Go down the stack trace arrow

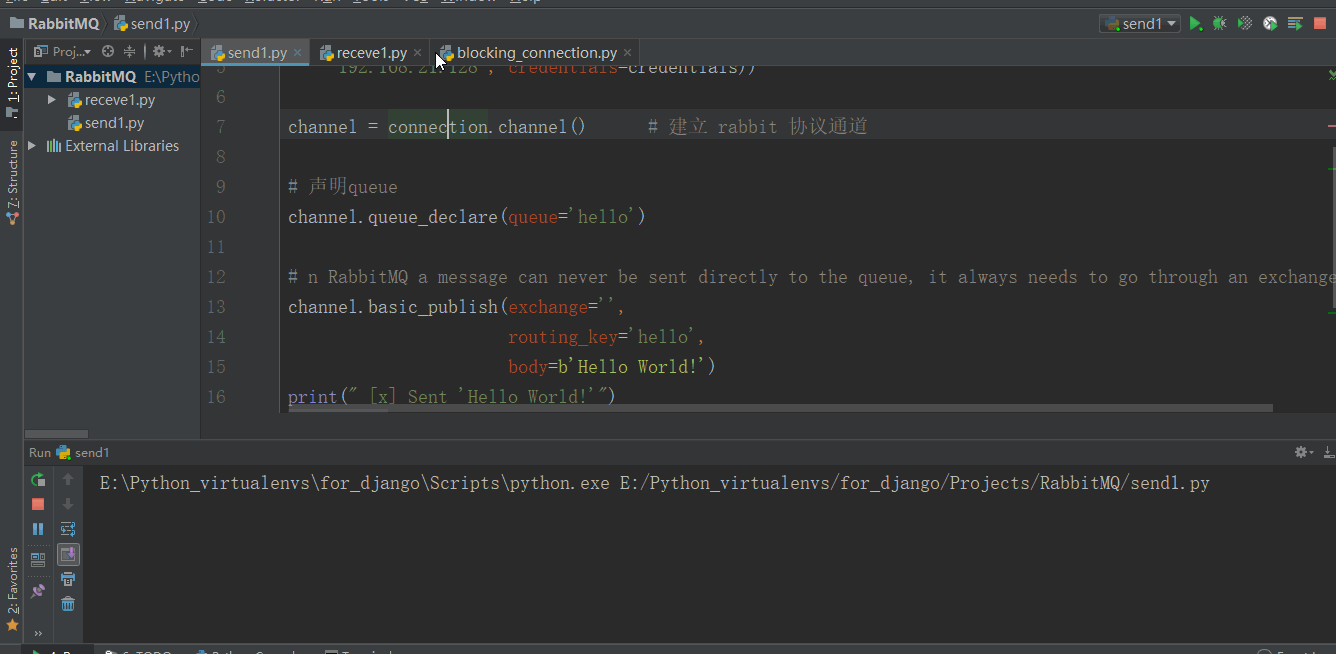pyautogui.click(x=68, y=504)
